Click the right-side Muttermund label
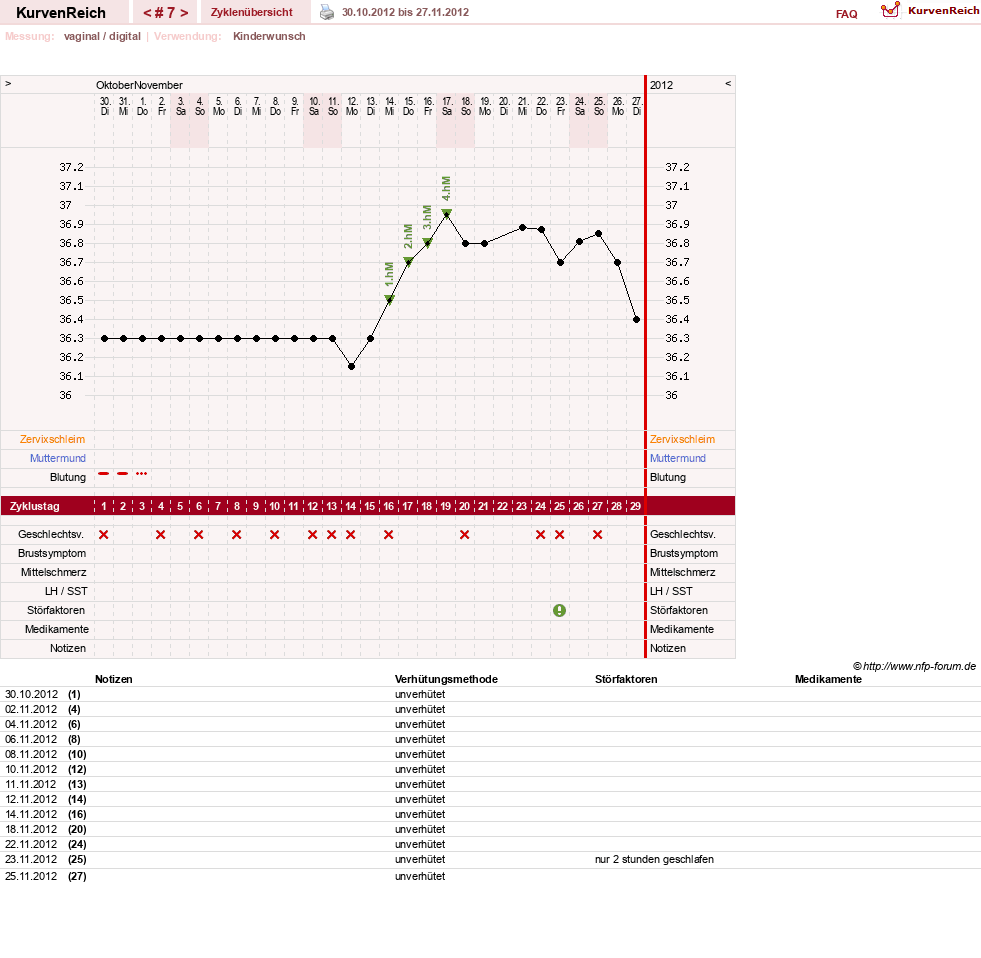Viewport: 981px width, 958px height. coord(678,458)
